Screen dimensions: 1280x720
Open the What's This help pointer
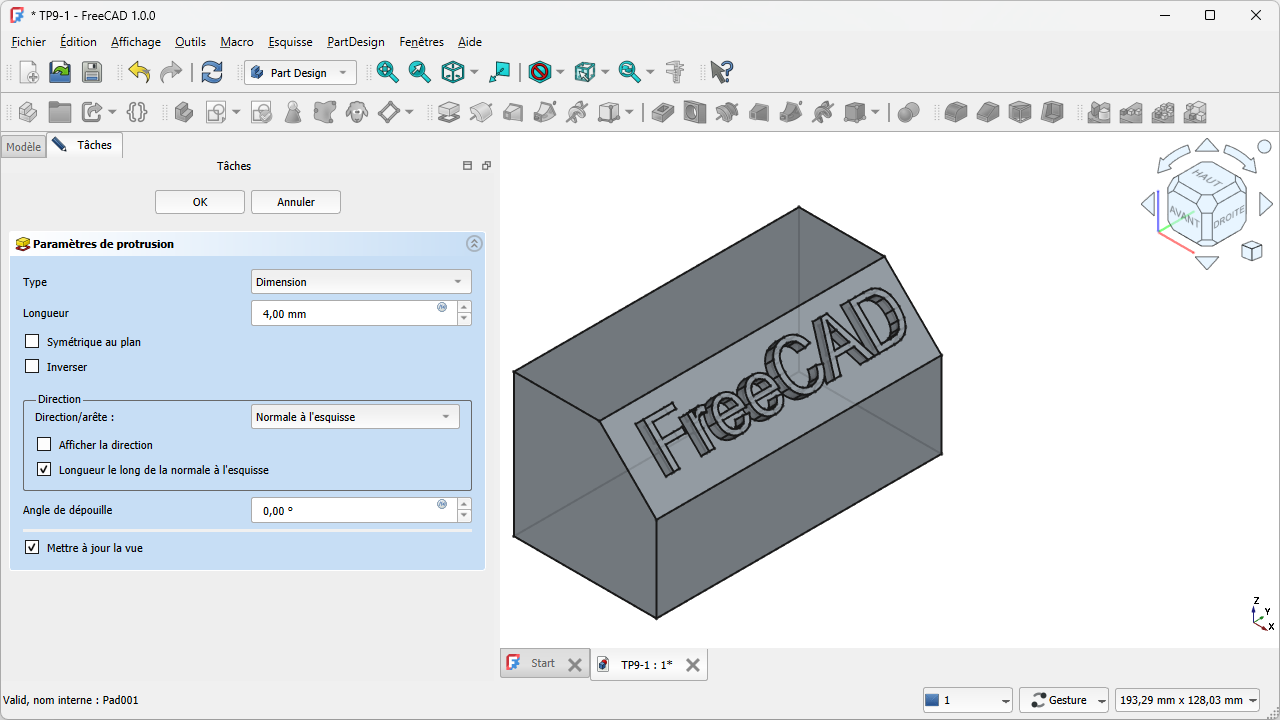721,72
